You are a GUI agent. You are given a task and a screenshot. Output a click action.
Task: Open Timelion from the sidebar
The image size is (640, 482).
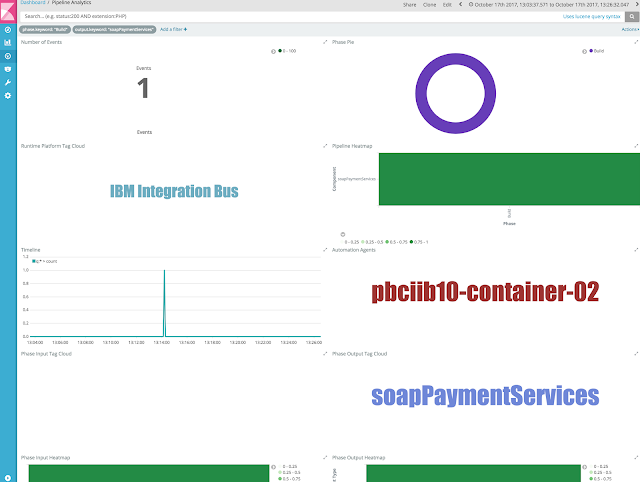[x=8, y=69]
